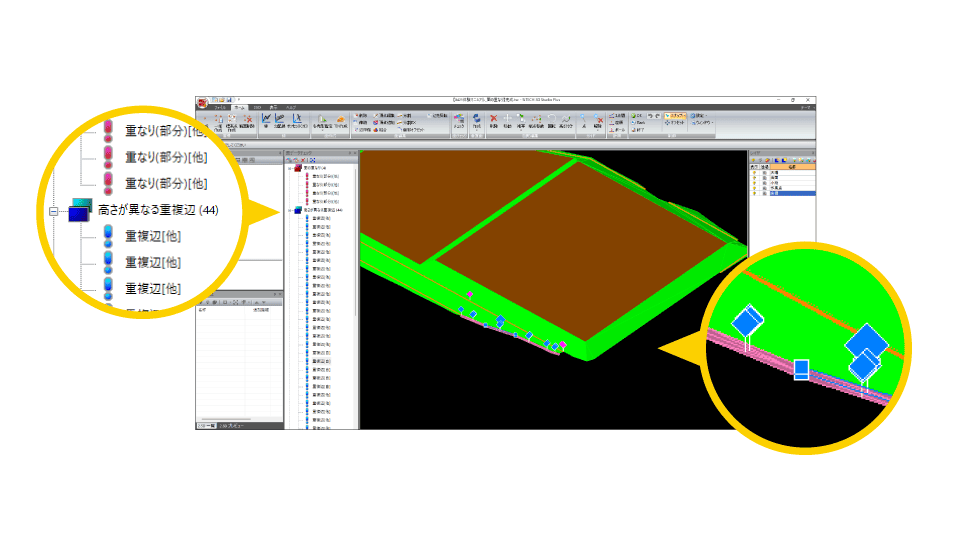Click the new document icon in quick access

click(215, 100)
